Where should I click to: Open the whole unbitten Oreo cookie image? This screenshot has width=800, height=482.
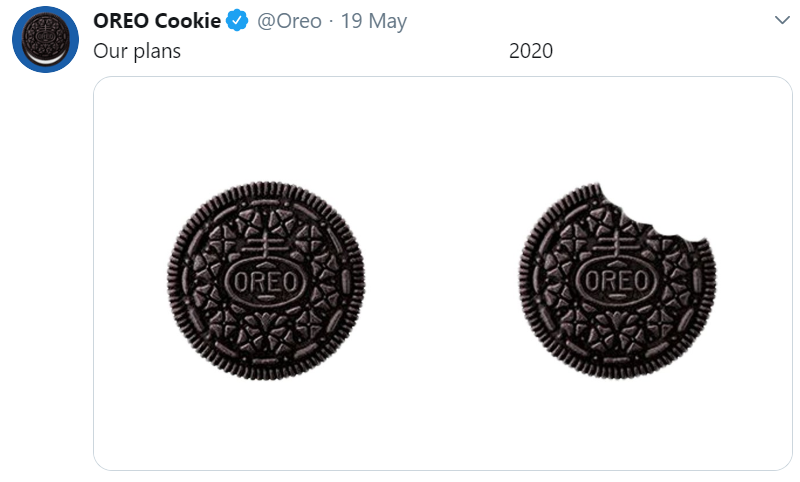point(266,280)
